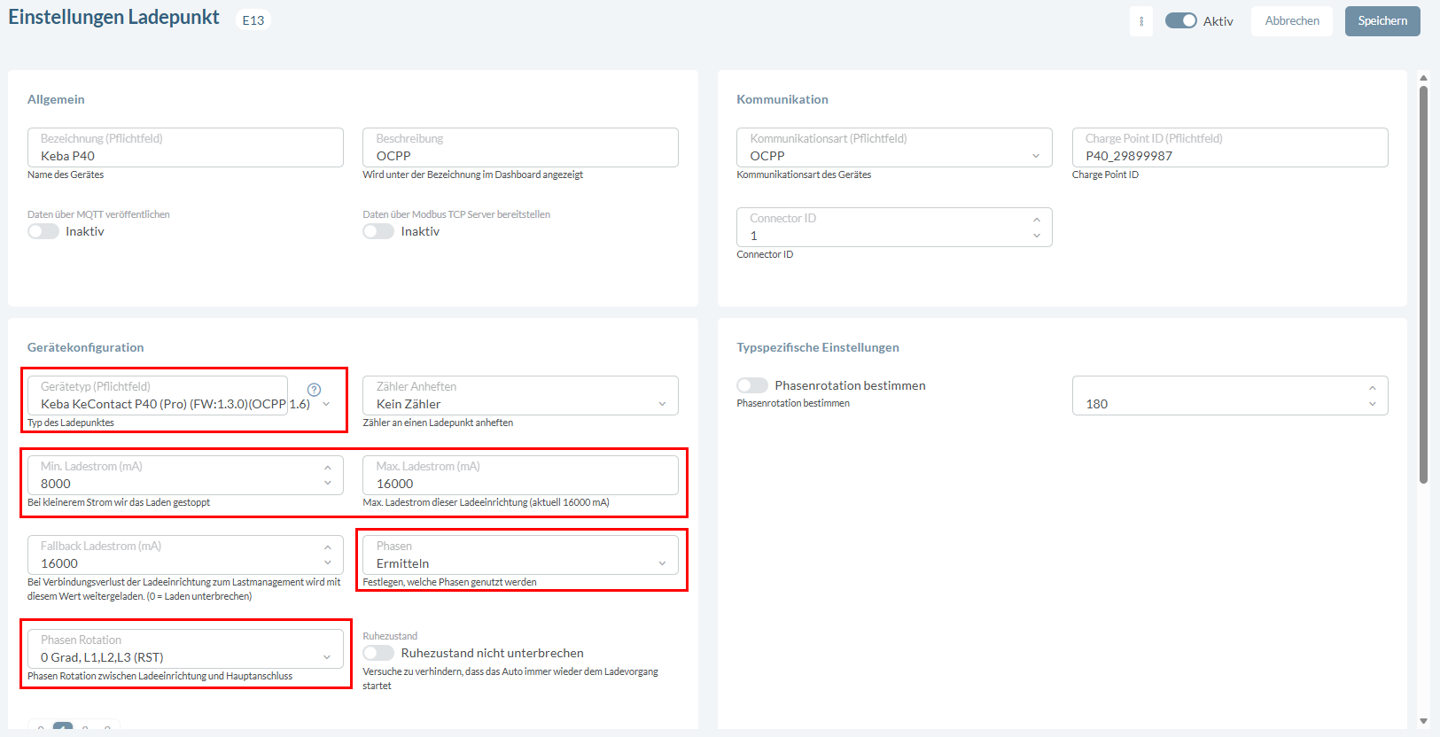This screenshot has width=1440, height=737.
Task: Click the Beschreibung field containing OCPP
Action: (520, 147)
